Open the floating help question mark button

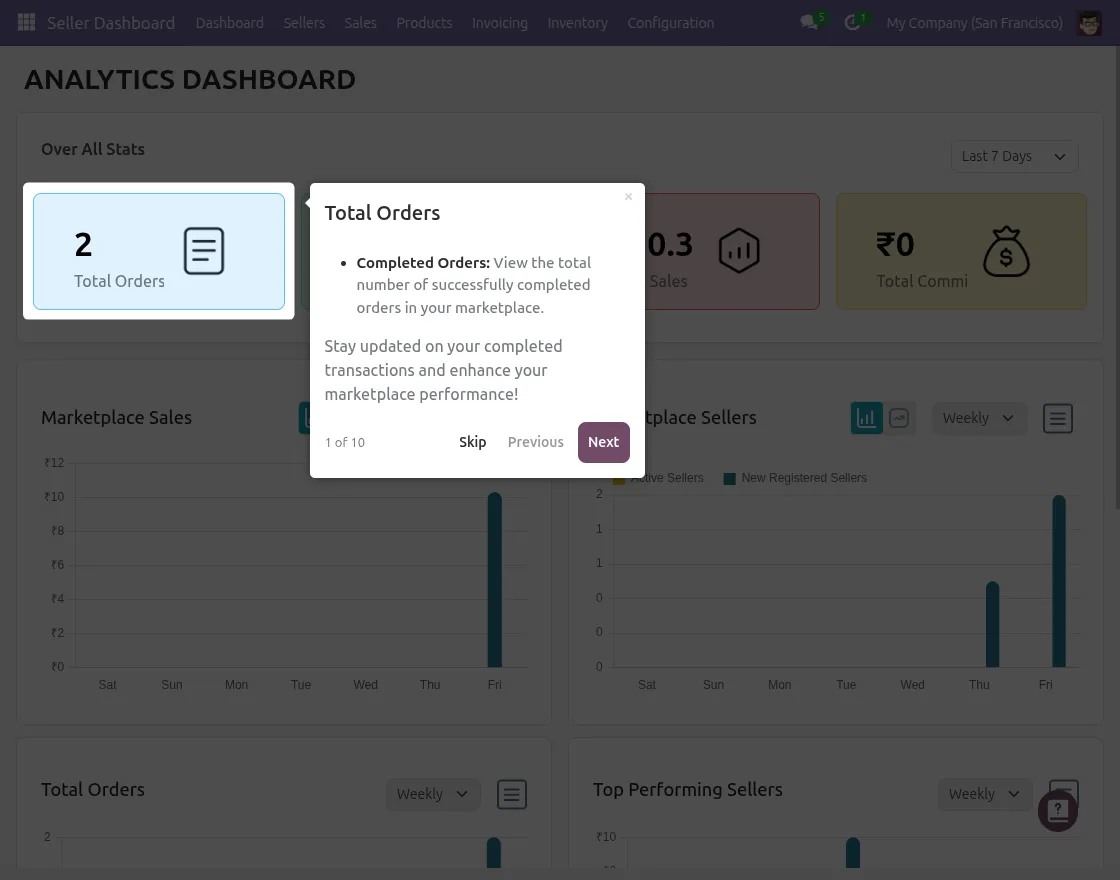(1058, 811)
